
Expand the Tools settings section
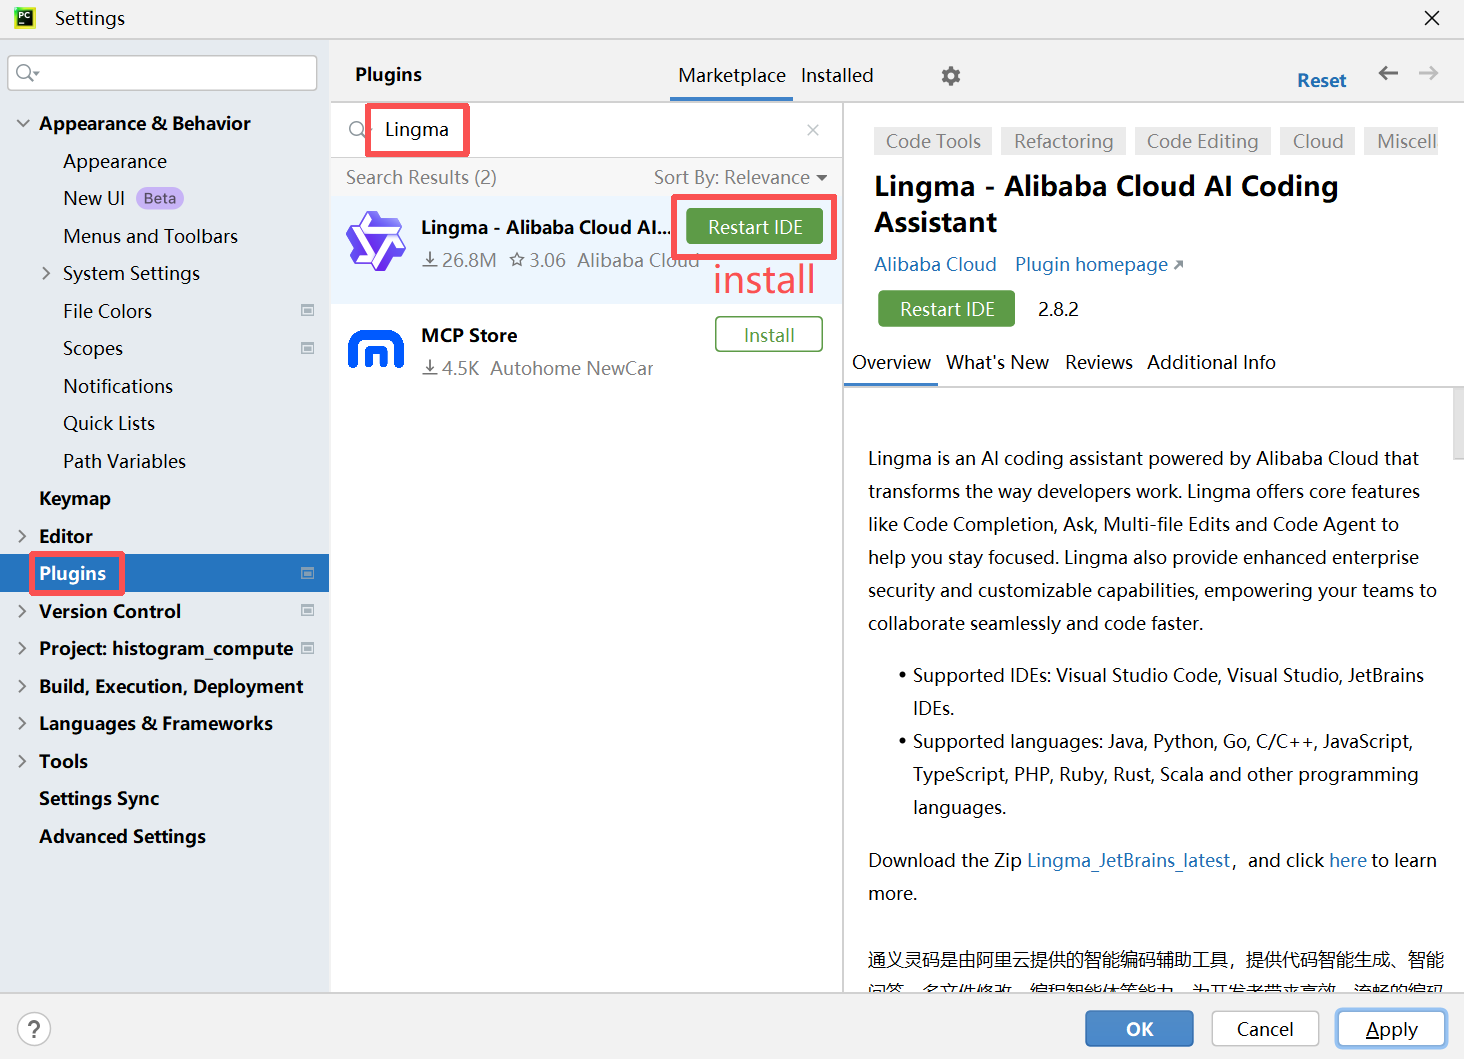22,761
